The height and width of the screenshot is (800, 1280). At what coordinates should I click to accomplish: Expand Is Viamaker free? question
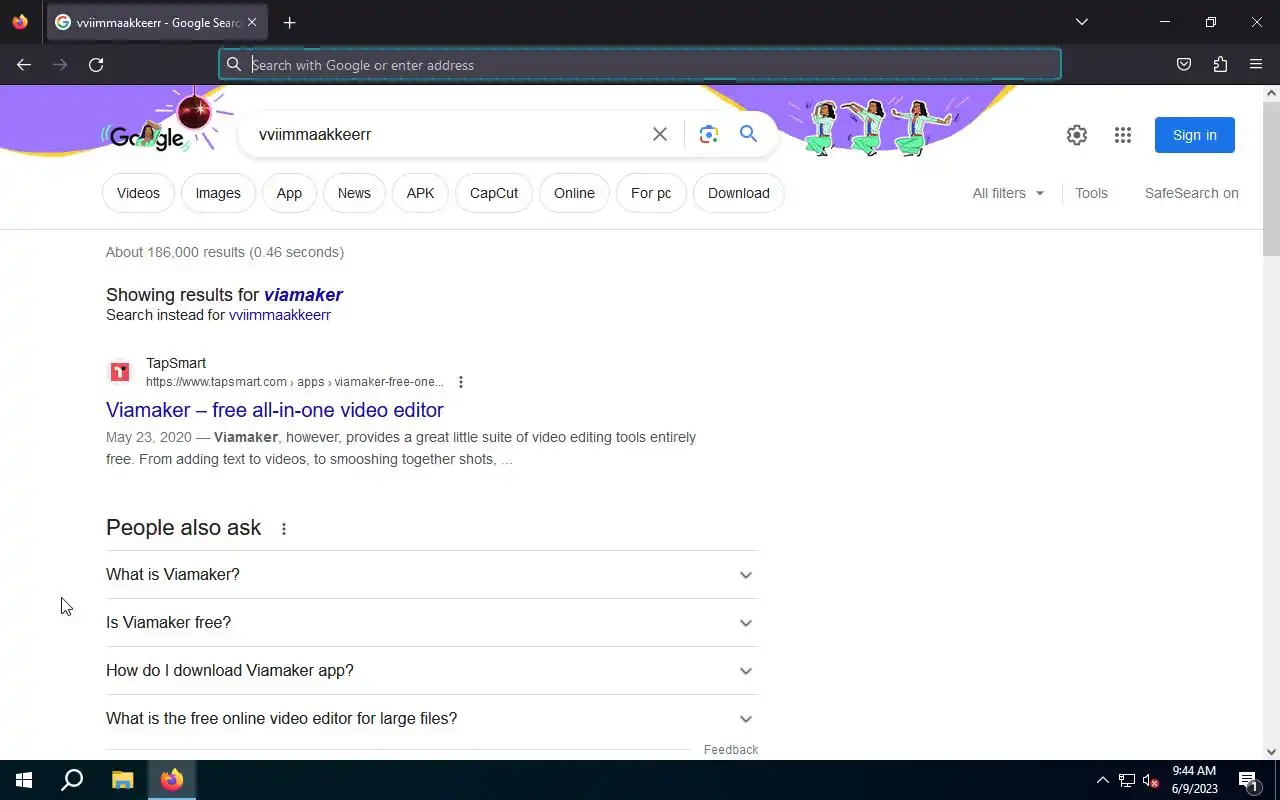432,623
